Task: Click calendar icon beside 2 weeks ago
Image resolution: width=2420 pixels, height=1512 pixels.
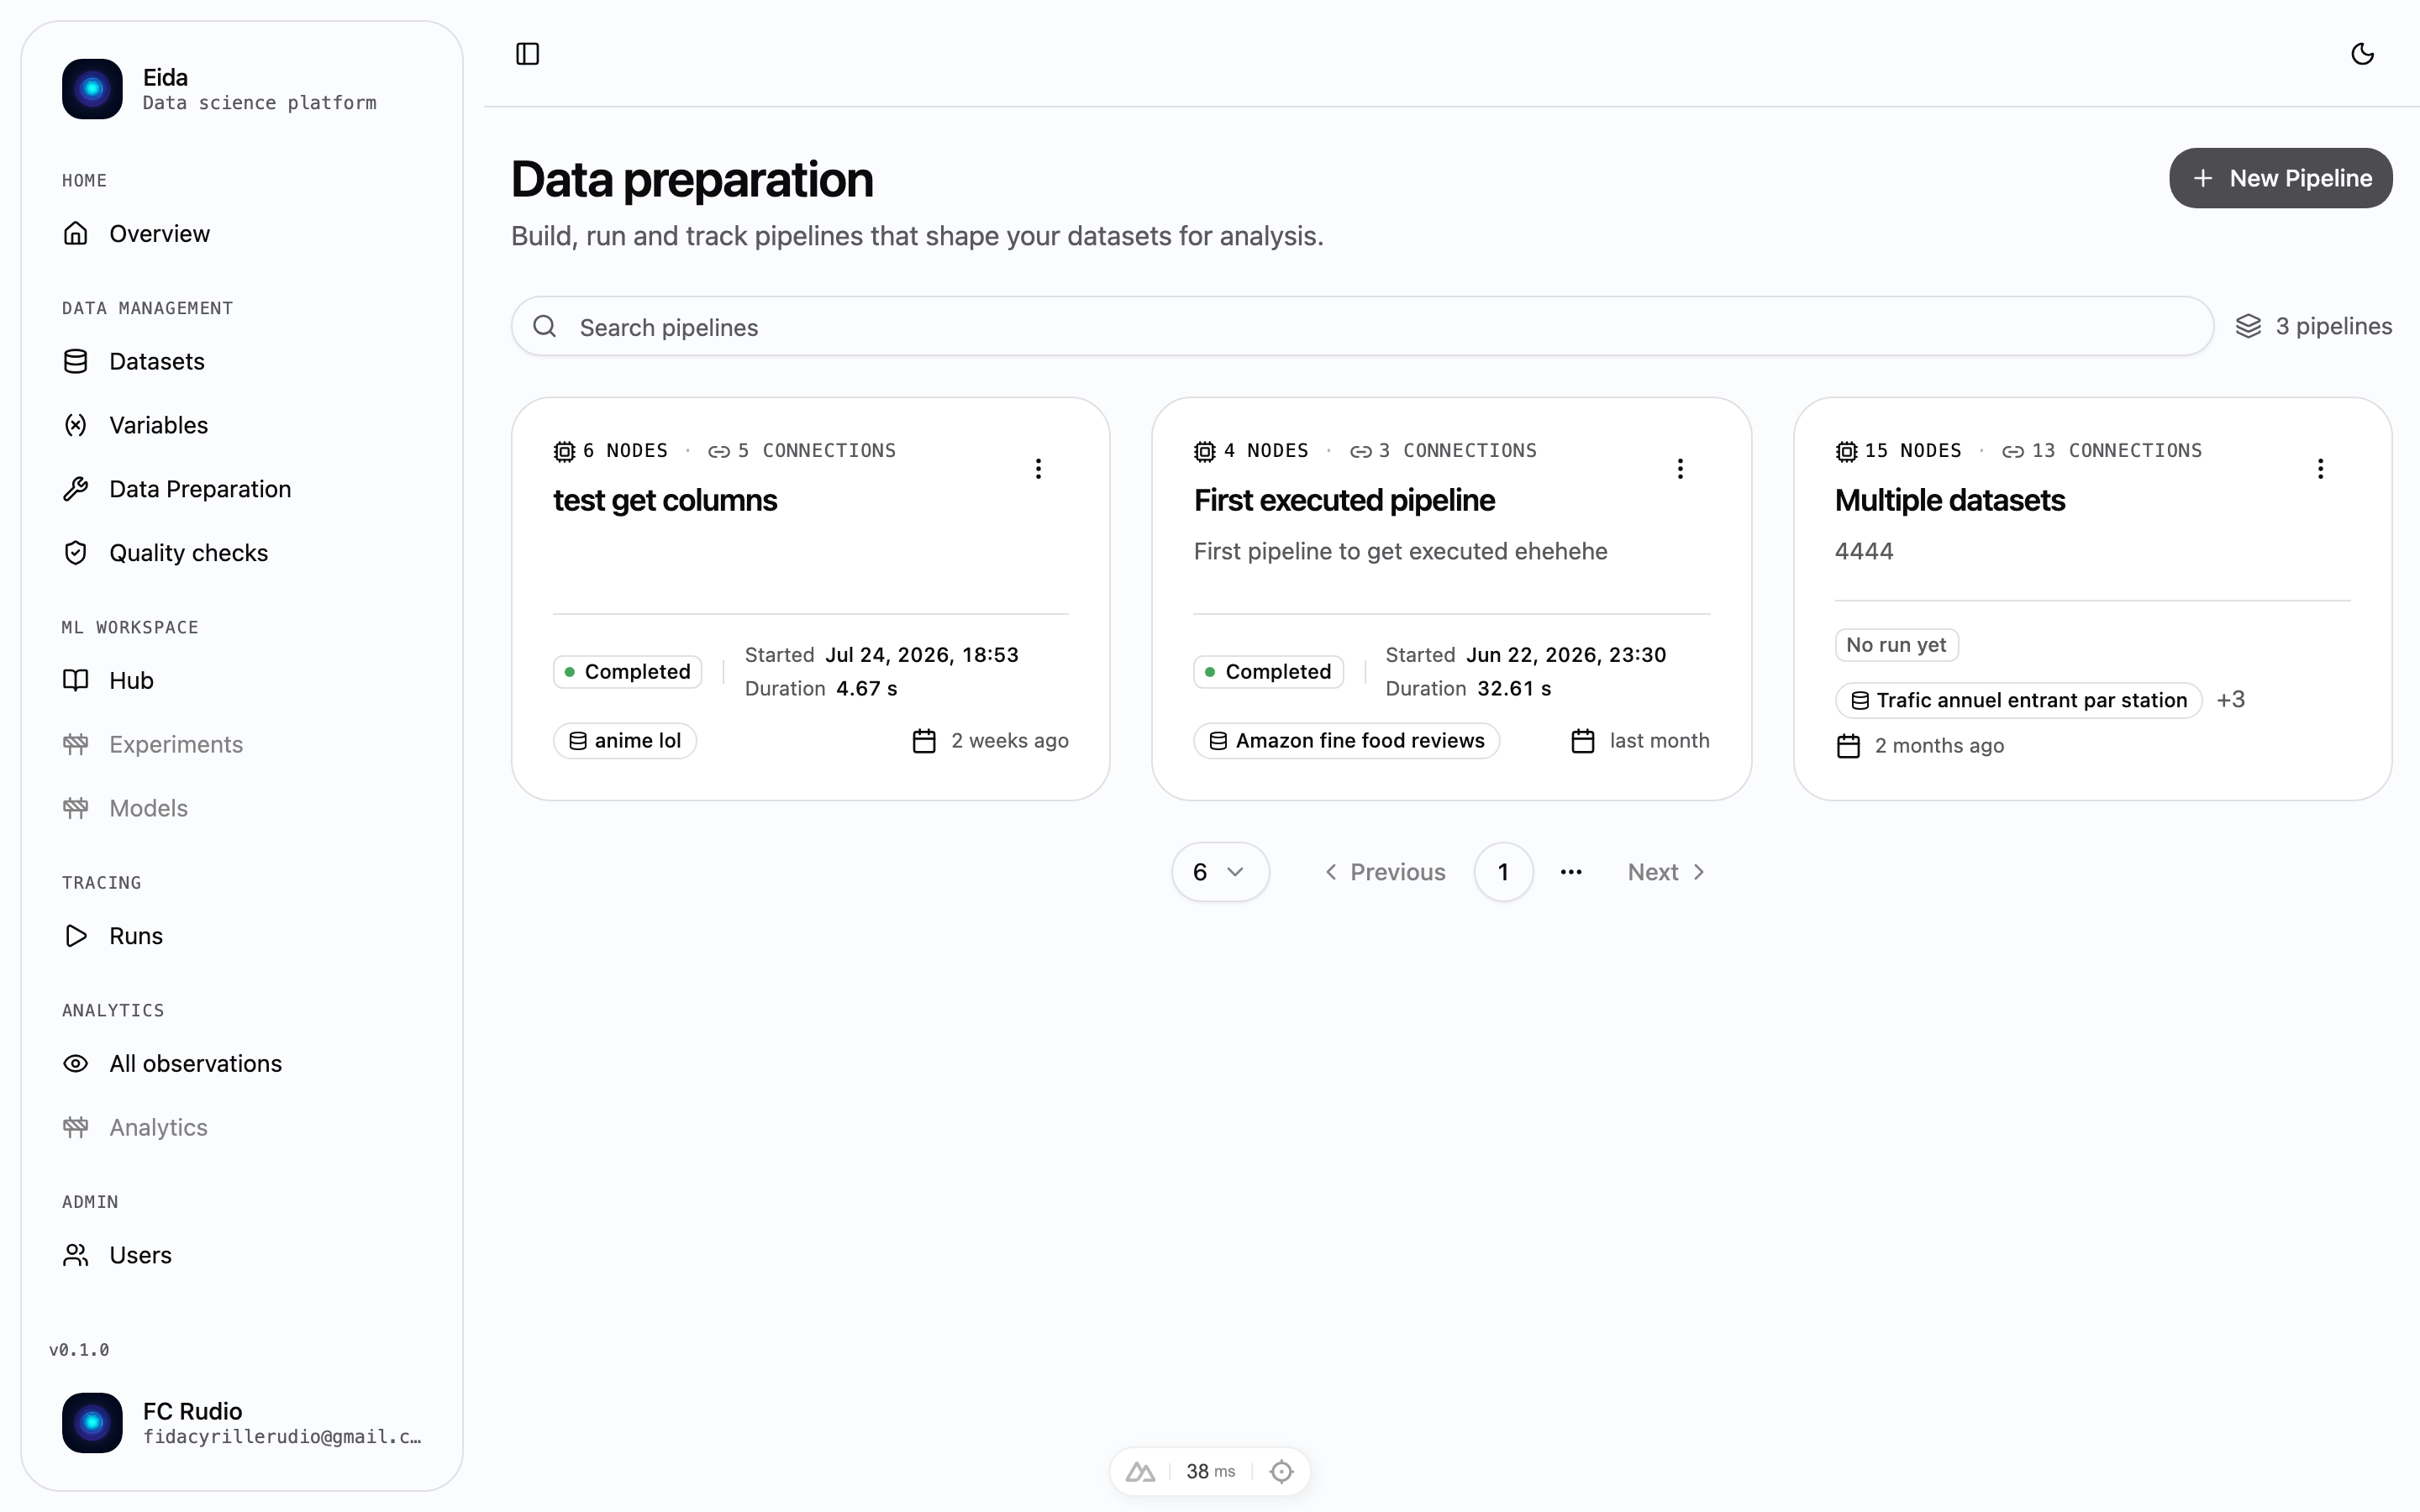Action: click(924, 741)
